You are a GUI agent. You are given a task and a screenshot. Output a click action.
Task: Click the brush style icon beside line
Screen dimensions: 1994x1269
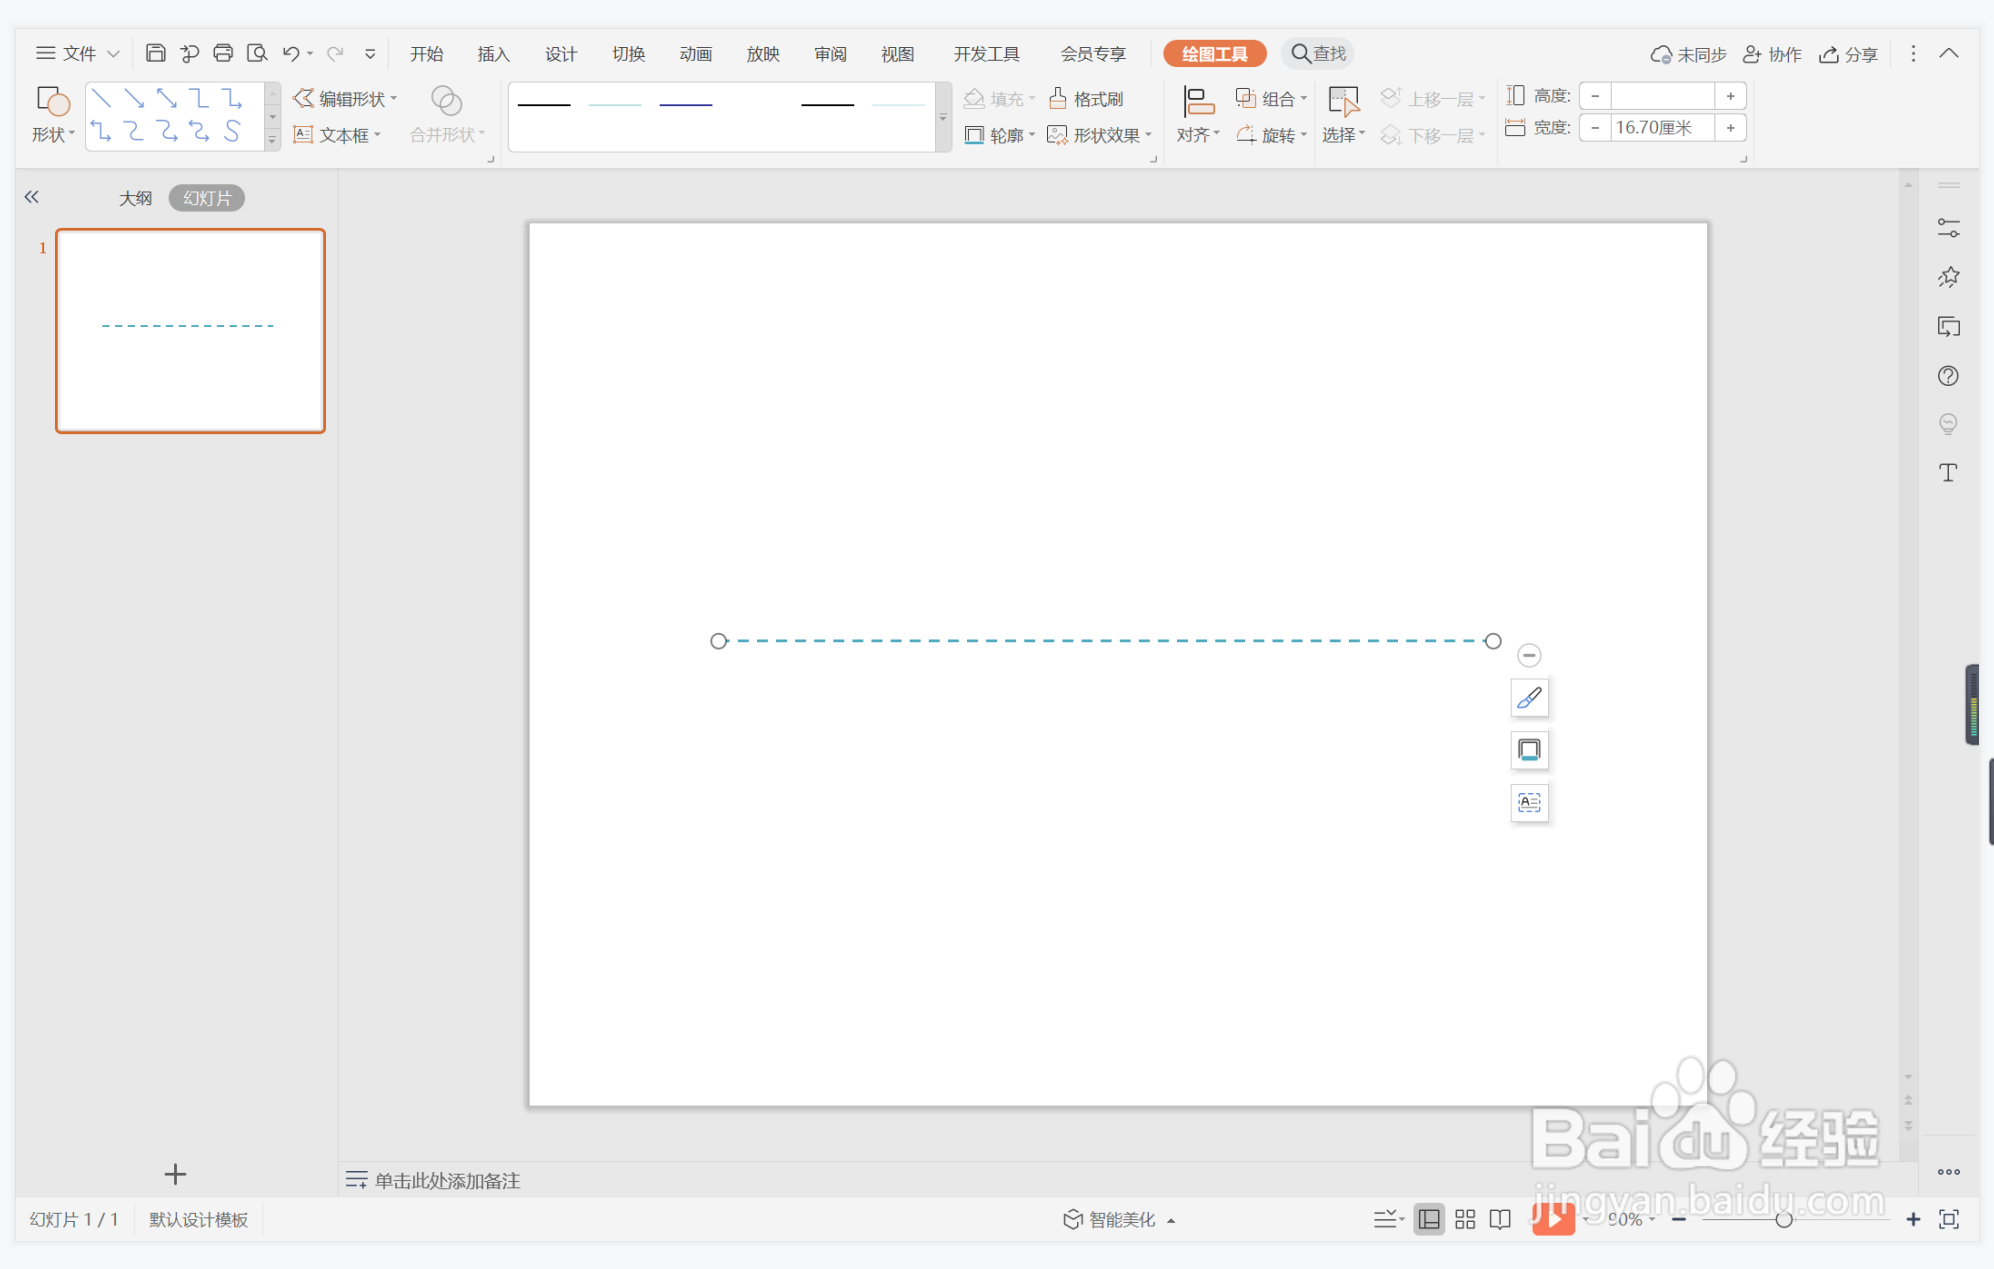(1529, 698)
